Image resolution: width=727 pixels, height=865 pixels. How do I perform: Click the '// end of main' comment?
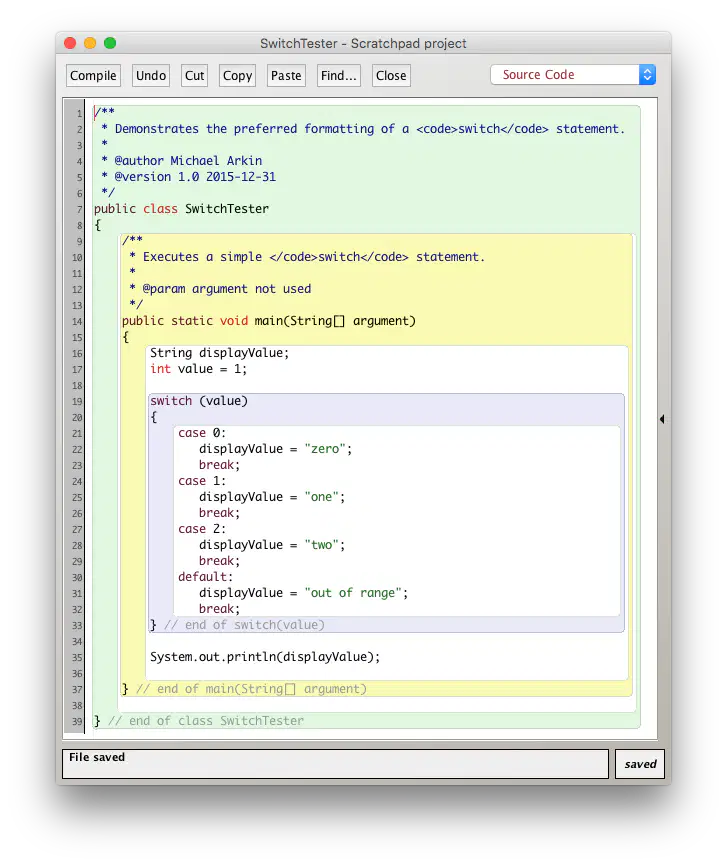pyautogui.click(x=252, y=688)
